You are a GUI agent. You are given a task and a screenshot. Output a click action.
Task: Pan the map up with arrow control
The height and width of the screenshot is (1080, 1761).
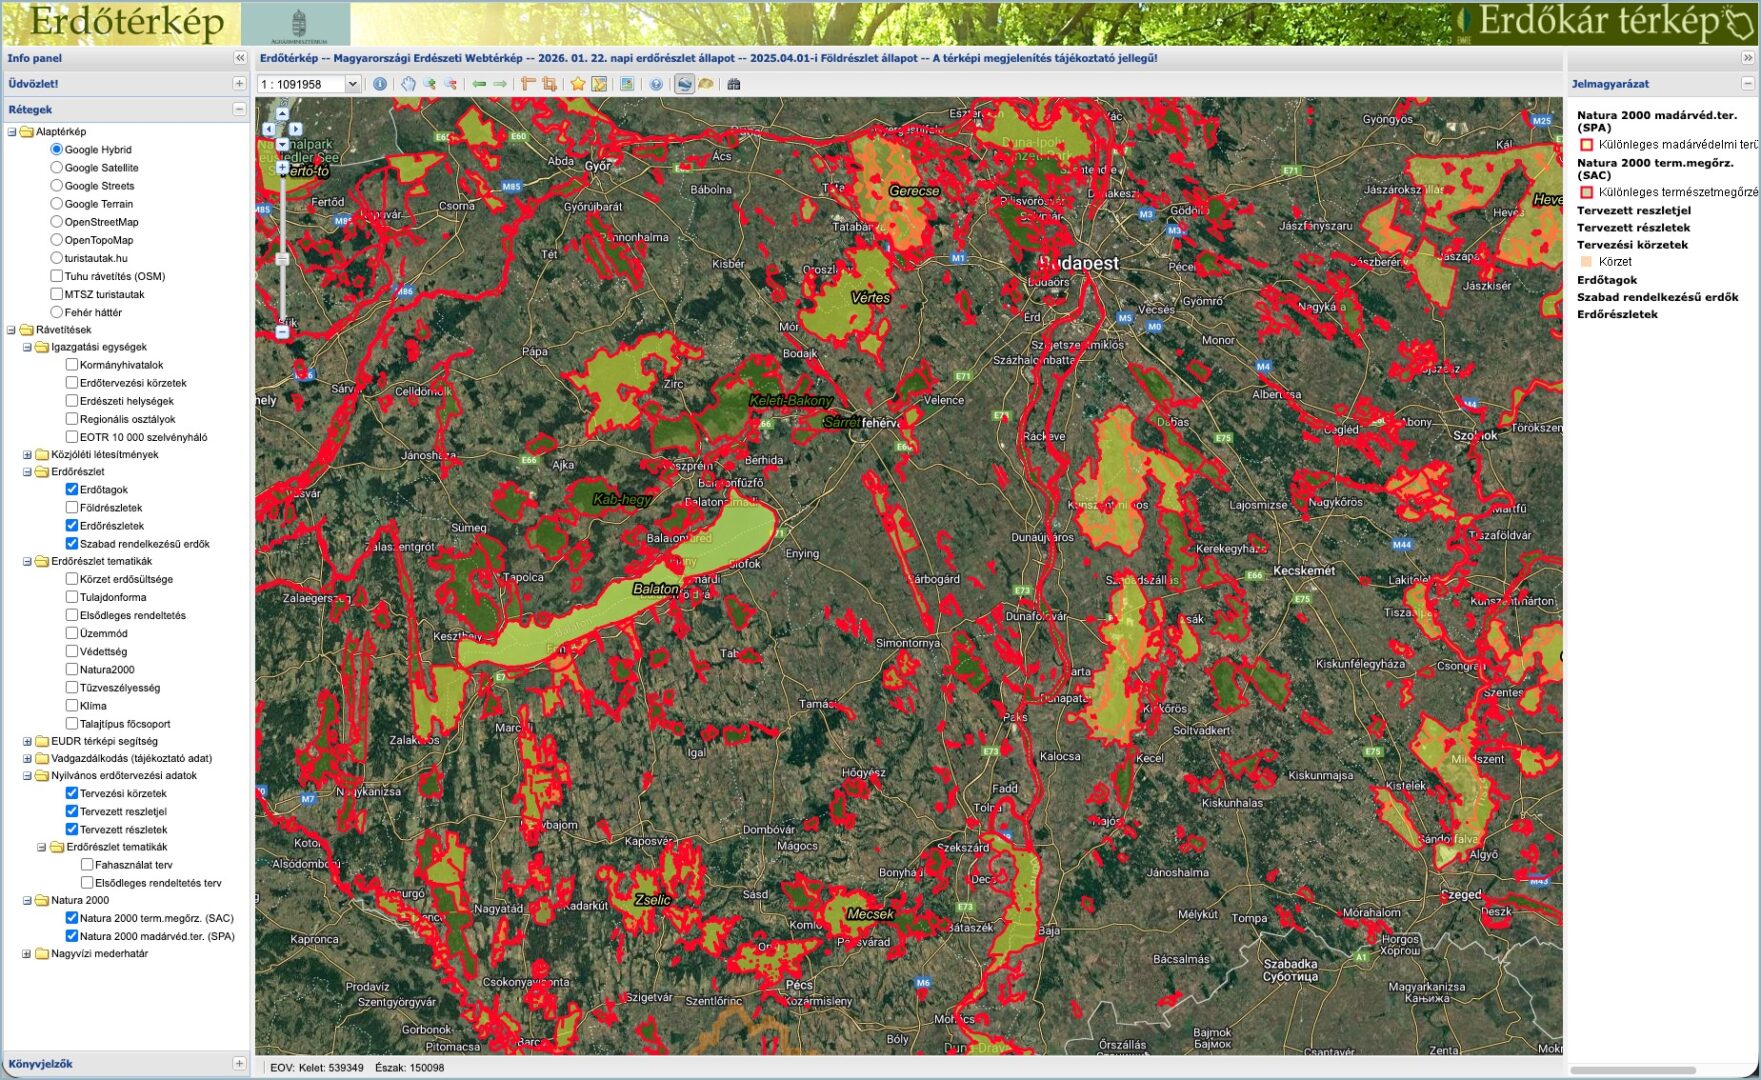pos(282,114)
